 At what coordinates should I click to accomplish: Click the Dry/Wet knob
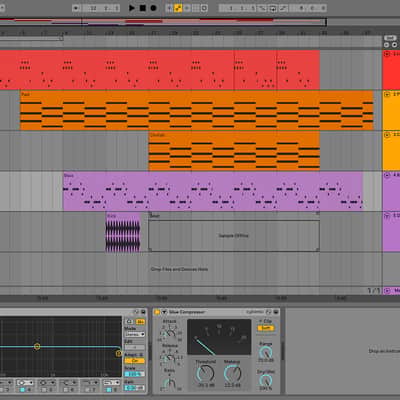[266, 380]
